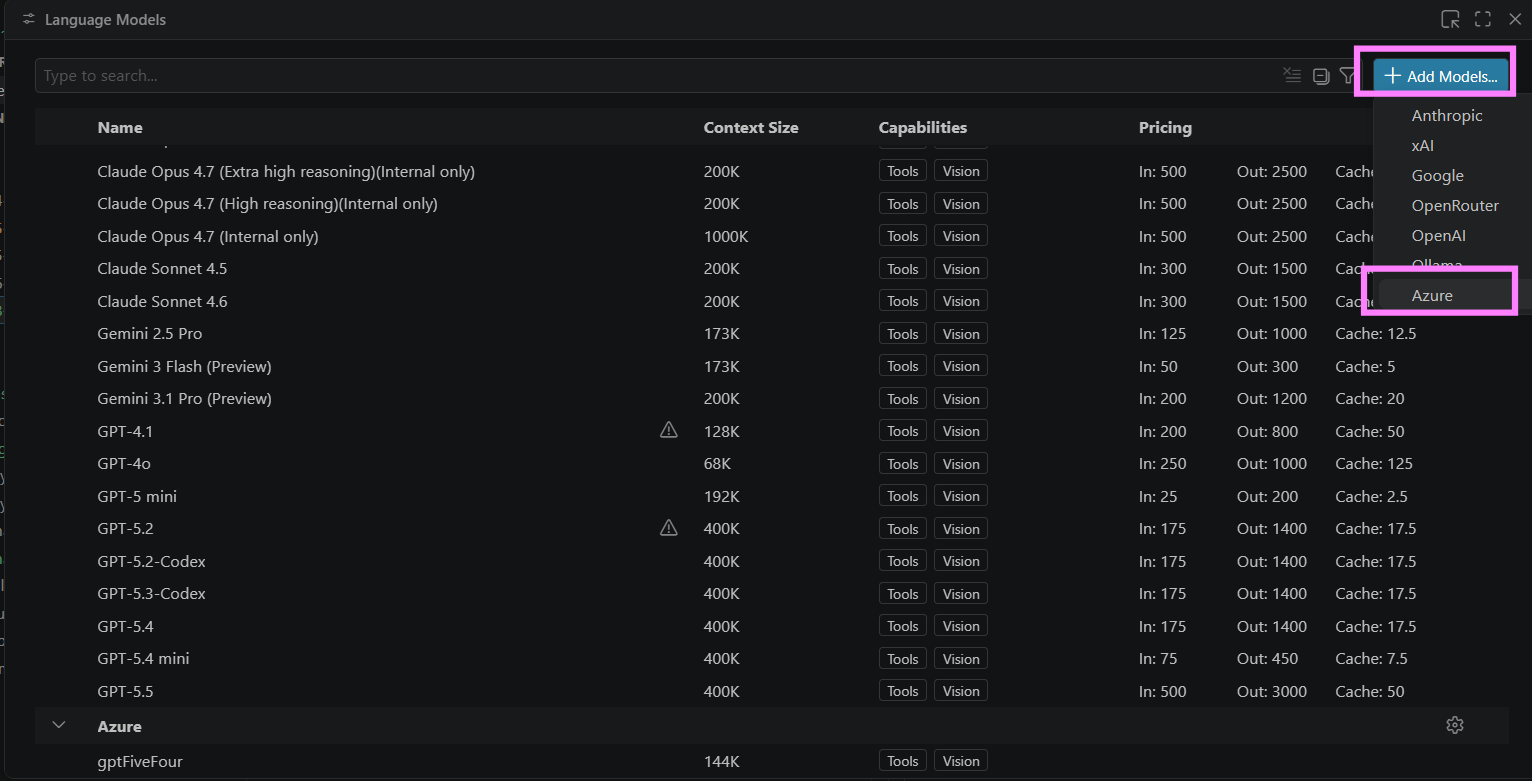Click the Vision badge on the Claude Sonnet 4.5 row
Image resolution: width=1532 pixels, height=781 pixels.
tap(961, 268)
